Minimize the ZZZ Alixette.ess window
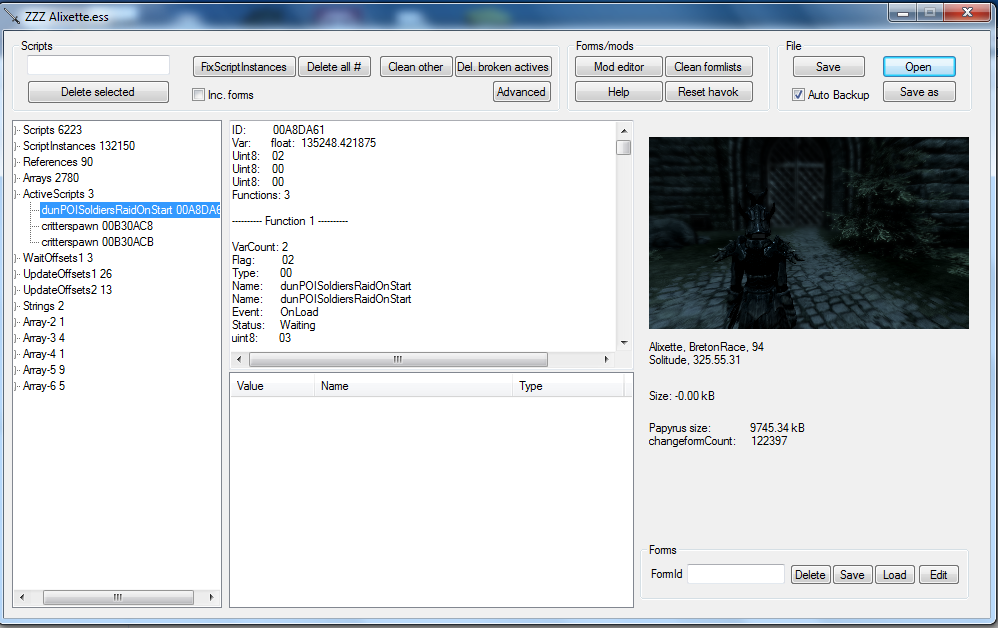The image size is (998, 628). pyautogui.click(x=902, y=13)
